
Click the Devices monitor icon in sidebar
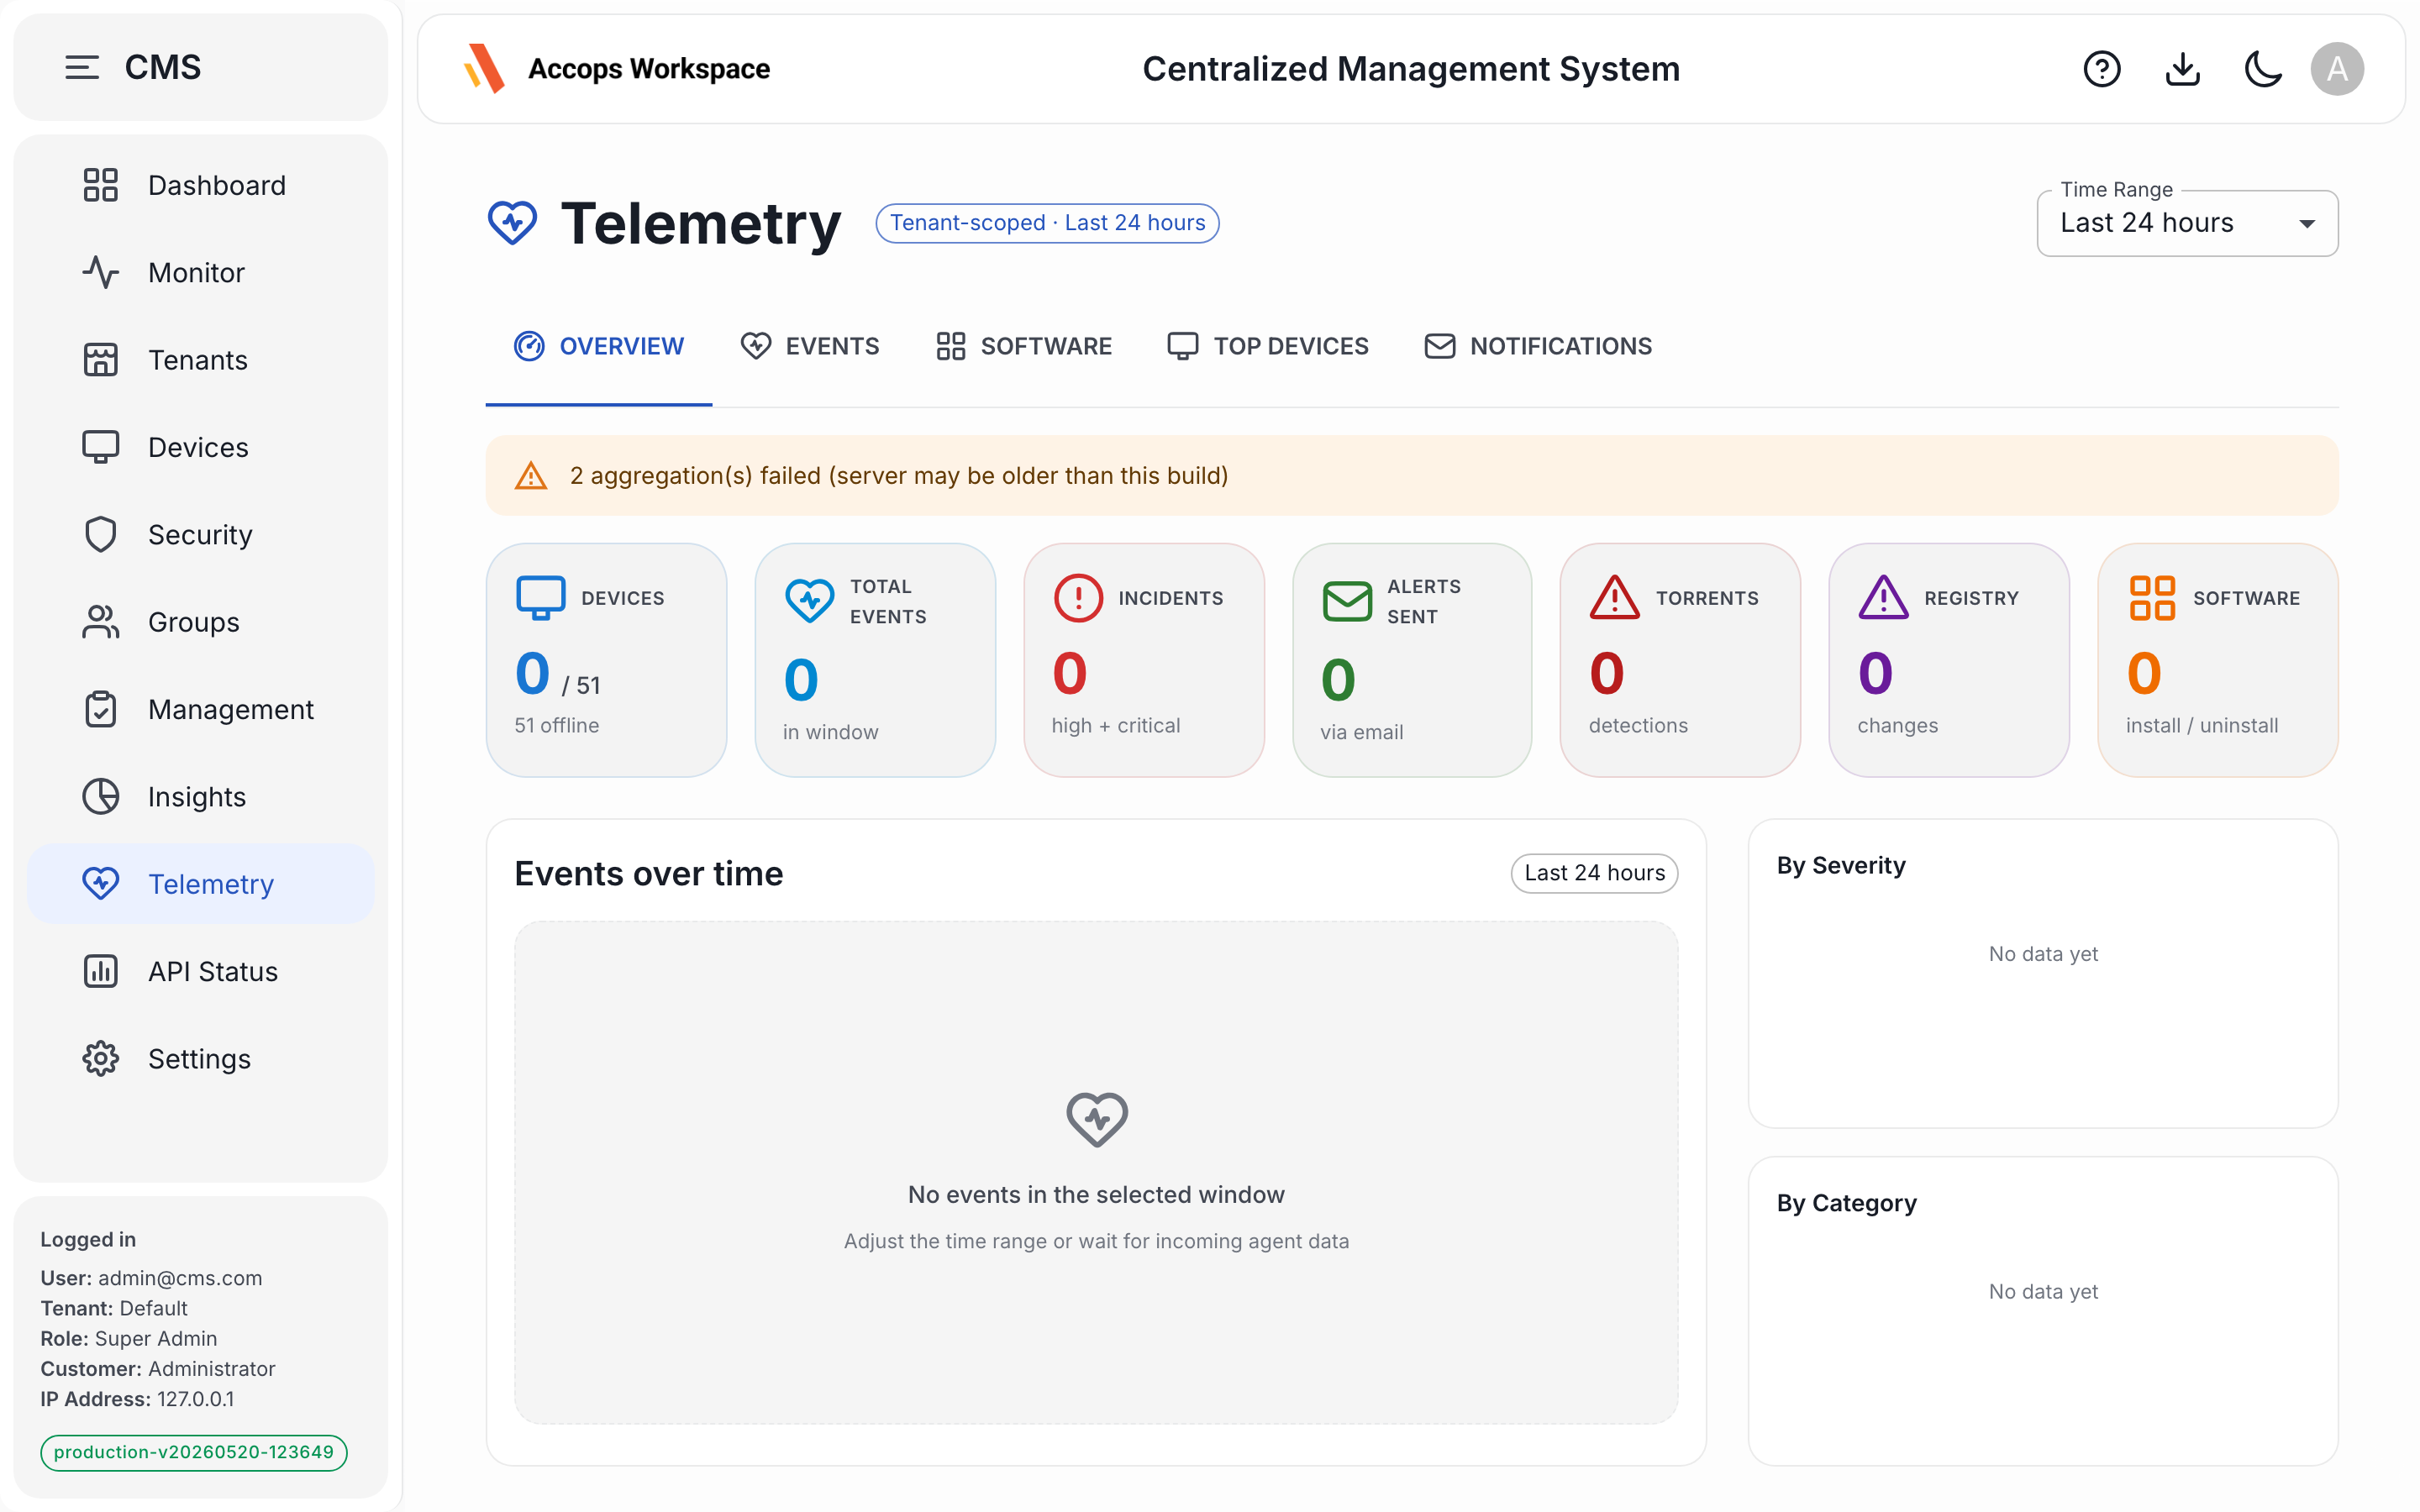click(x=100, y=447)
